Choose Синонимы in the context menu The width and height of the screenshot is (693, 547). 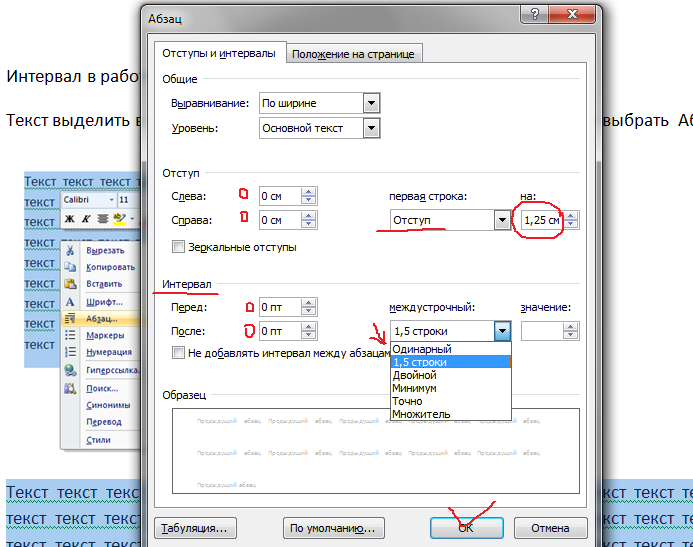[x=108, y=405]
